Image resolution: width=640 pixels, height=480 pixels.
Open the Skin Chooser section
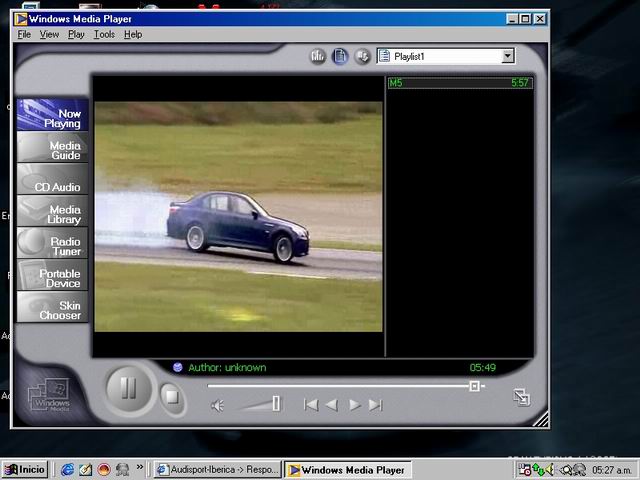[53, 307]
